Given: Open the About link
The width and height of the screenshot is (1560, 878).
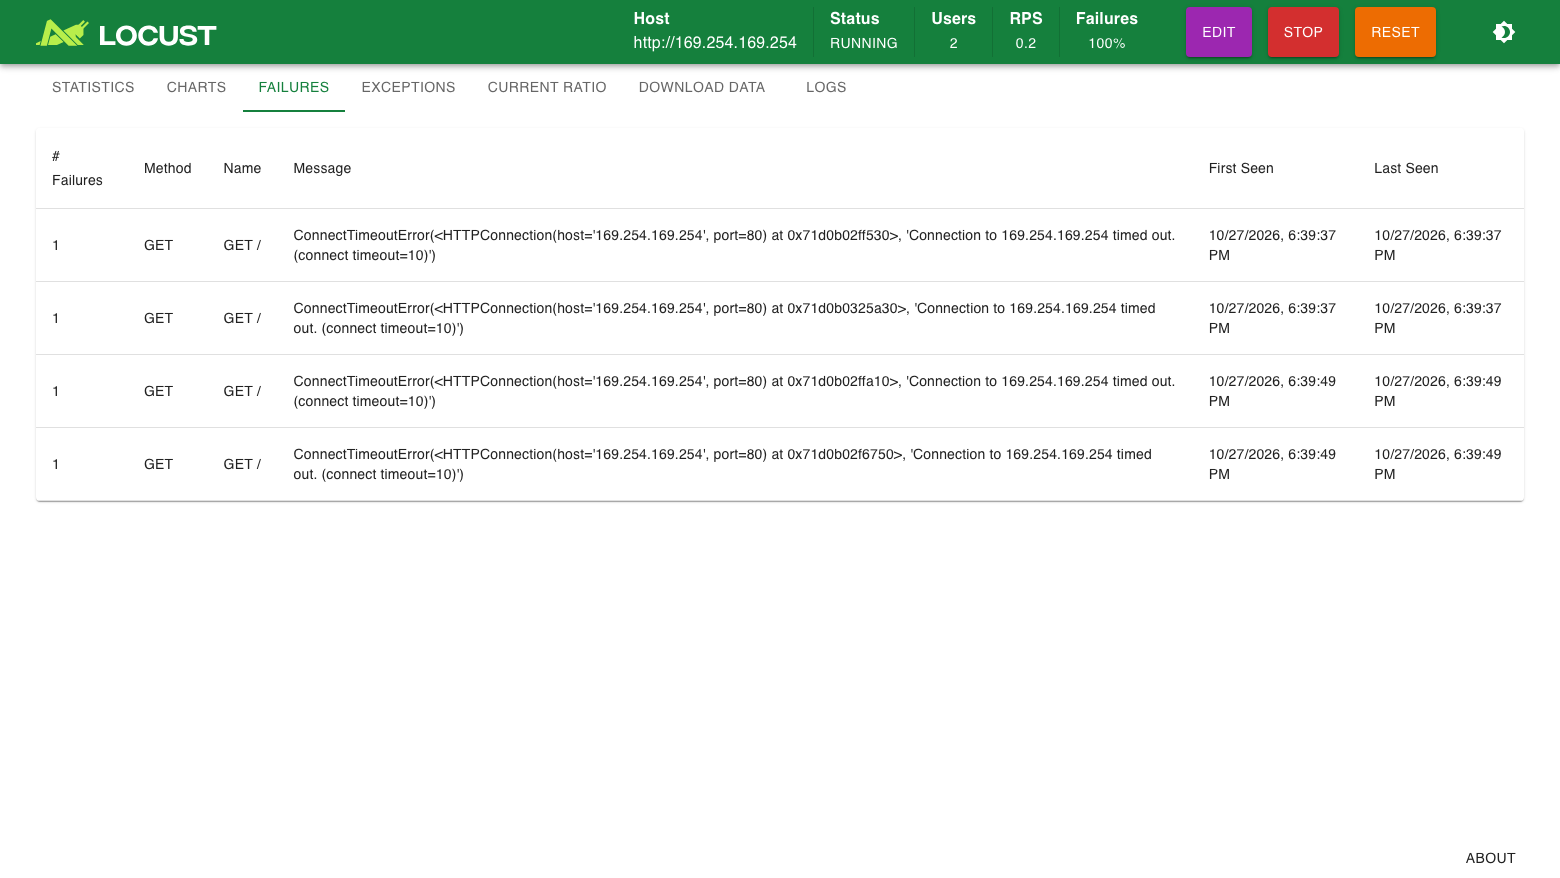Looking at the screenshot, I should [x=1490, y=858].
